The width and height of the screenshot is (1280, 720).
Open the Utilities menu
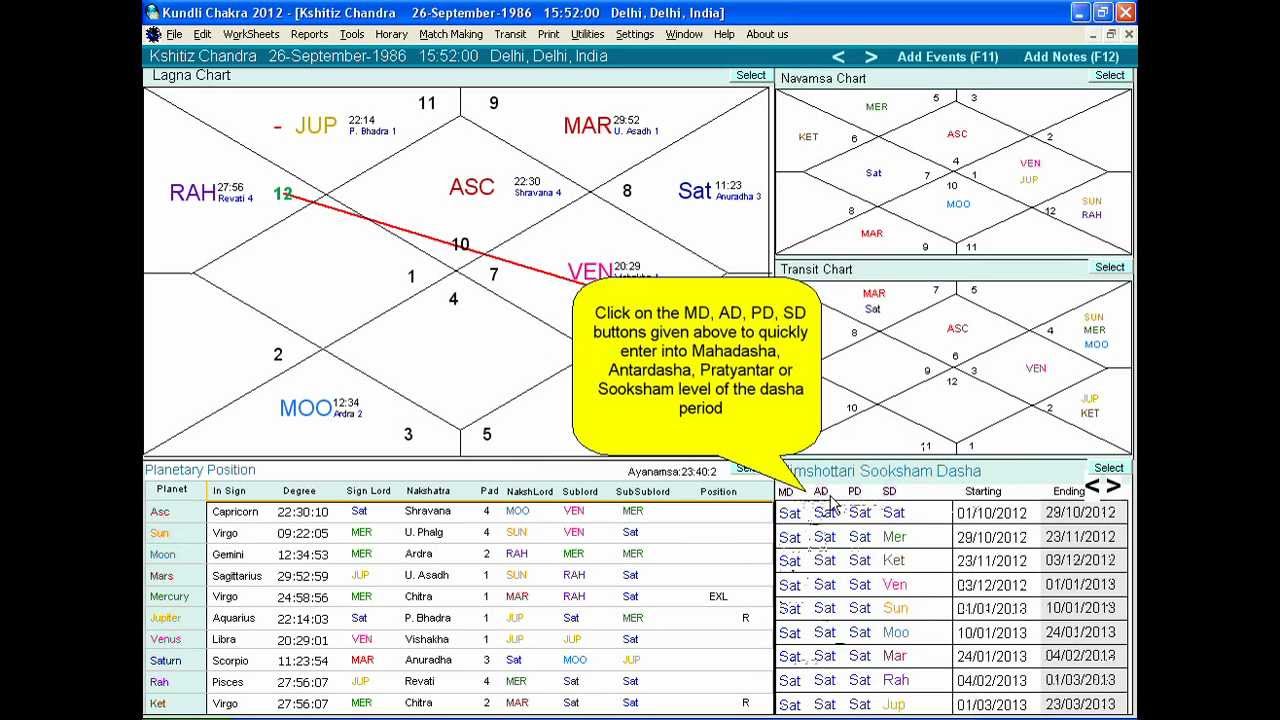[x=587, y=34]
